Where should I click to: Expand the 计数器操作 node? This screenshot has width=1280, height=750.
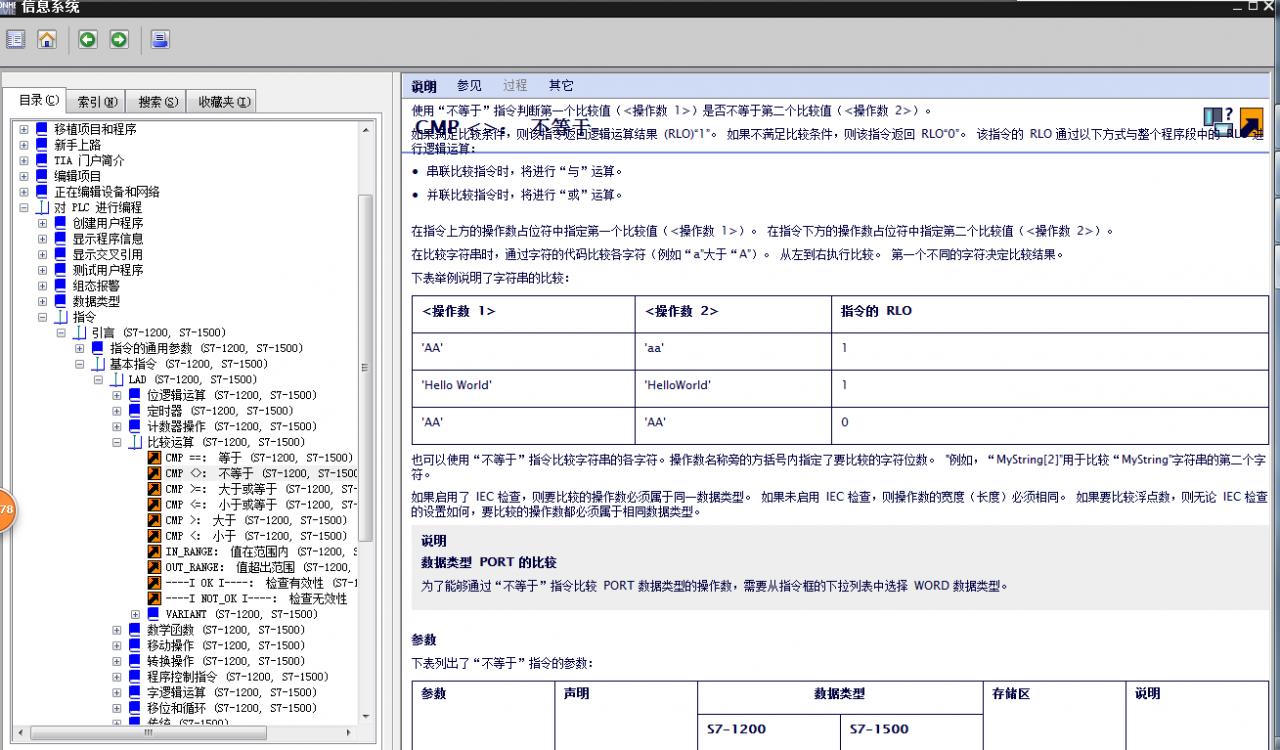[x=117, y=426]
